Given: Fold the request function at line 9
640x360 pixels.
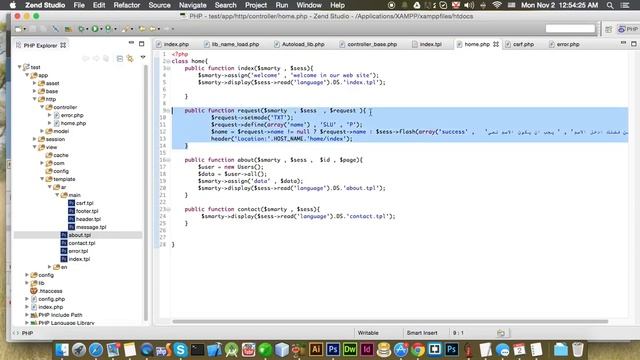Looking at the screenshot, I should pyautogui.click(x=168, y=111).
